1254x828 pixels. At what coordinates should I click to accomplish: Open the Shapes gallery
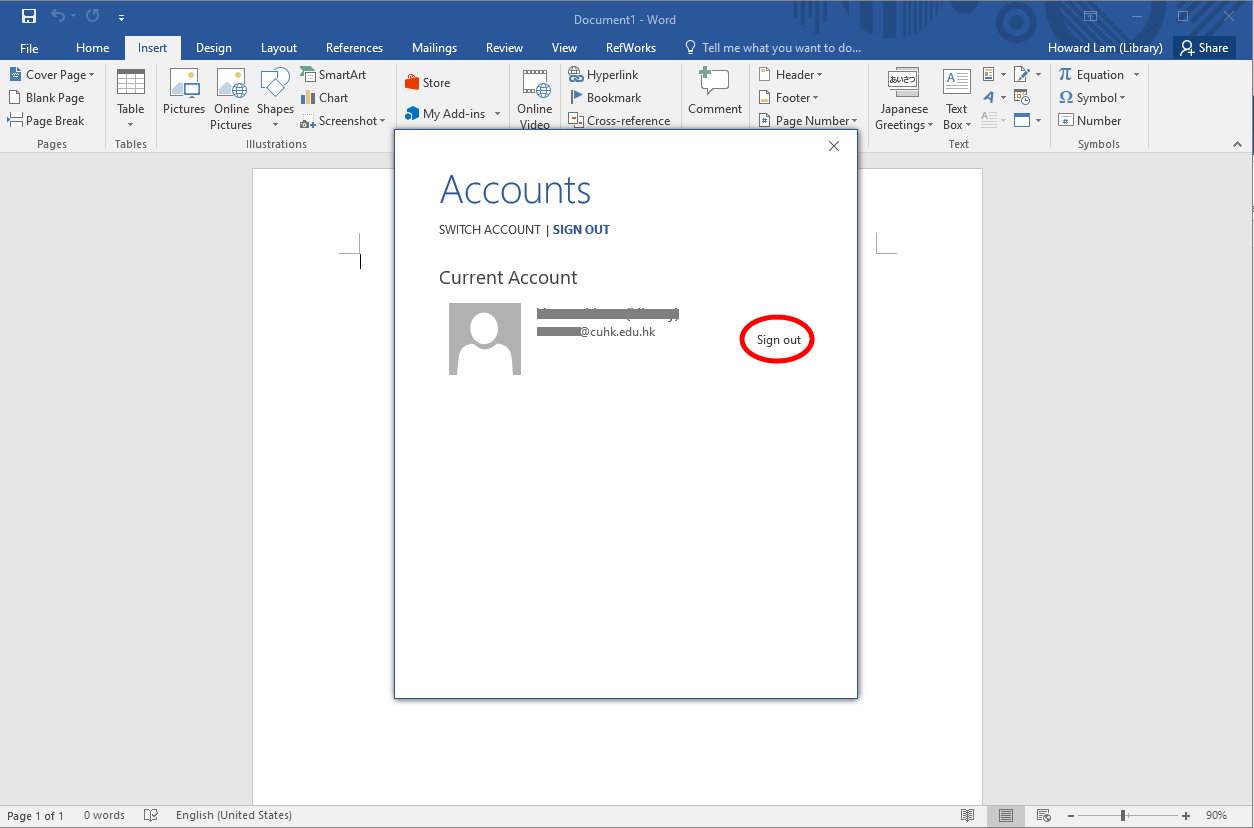tap(275, 99)
